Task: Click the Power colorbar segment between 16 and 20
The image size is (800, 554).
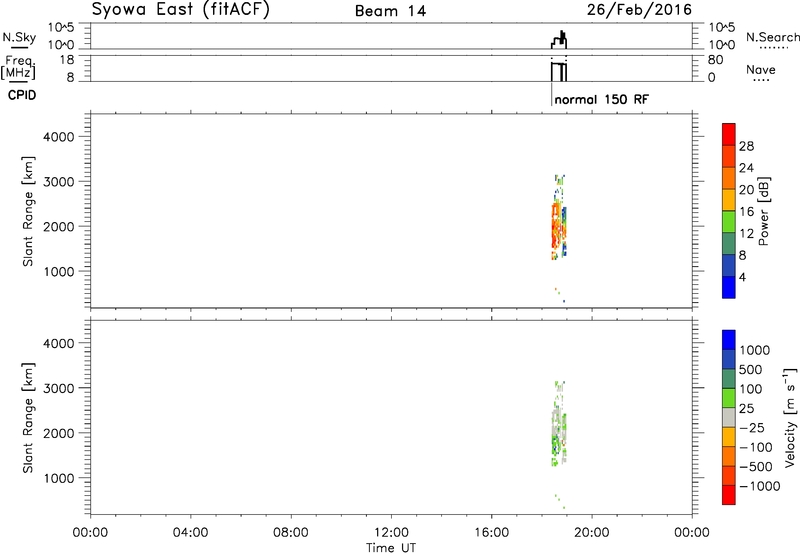Action: (x=729, y=200)
